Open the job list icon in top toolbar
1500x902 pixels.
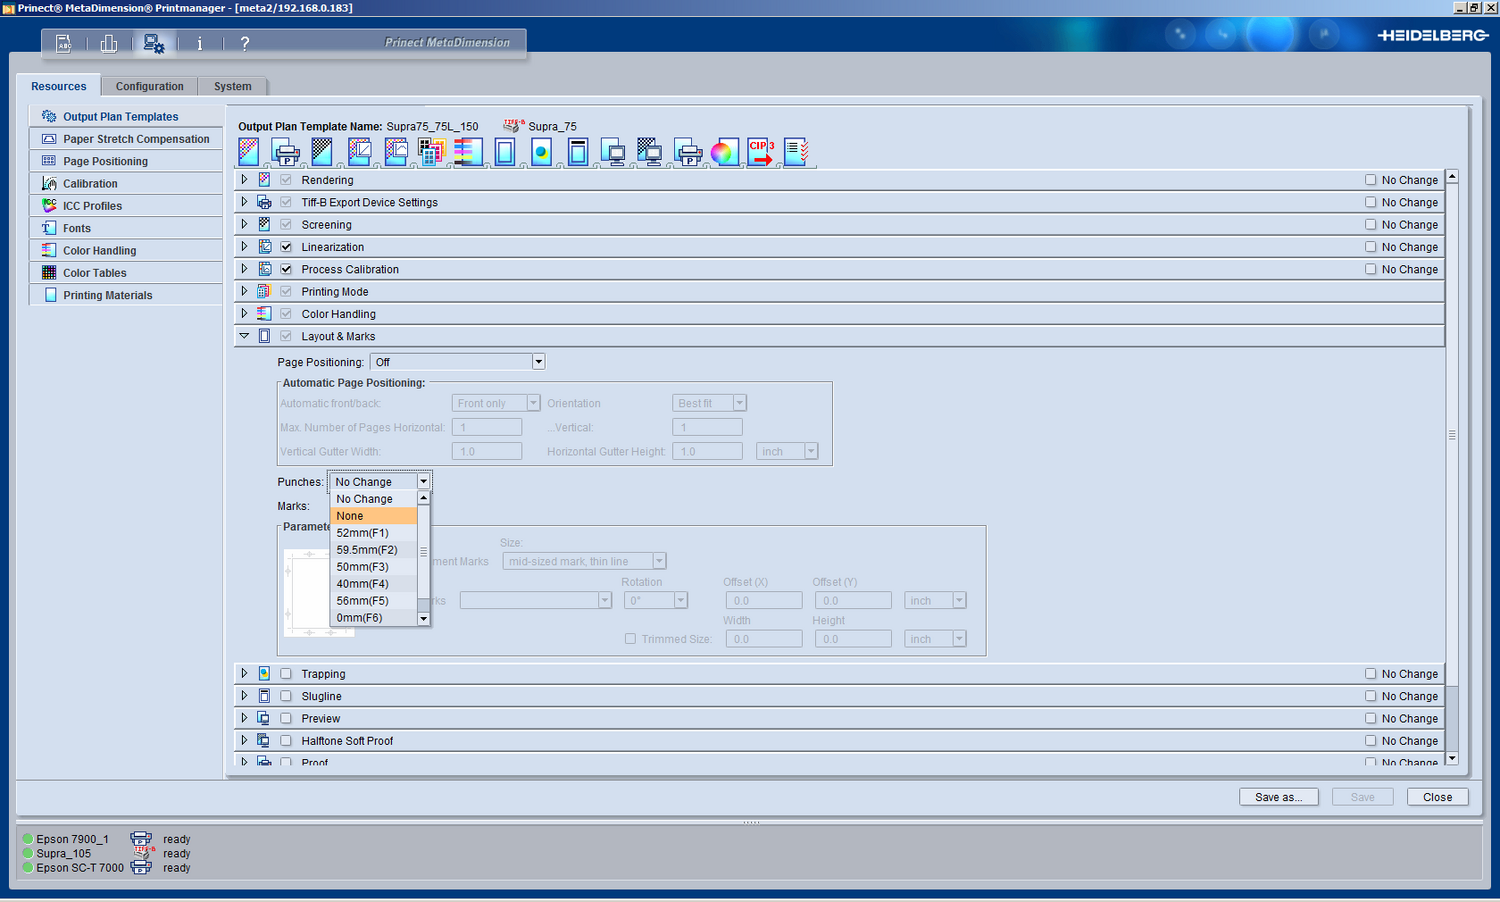[64, 43]
